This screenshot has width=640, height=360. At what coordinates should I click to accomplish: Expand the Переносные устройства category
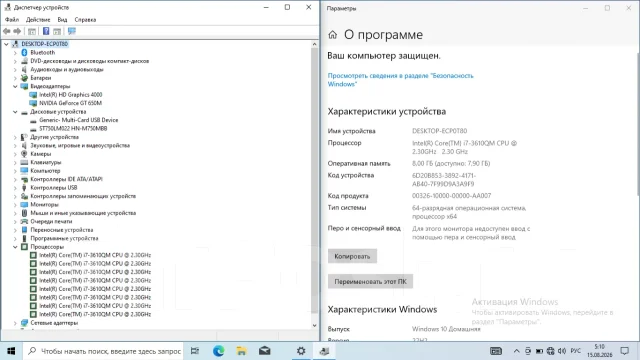pyautogui.click(x=15, y=230)
